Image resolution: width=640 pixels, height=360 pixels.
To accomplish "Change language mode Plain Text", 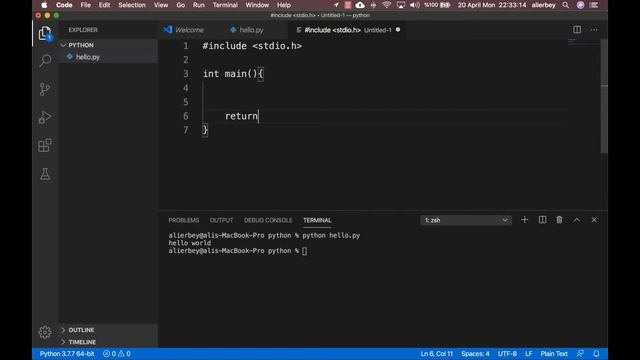I will click(x=554, y=353).
